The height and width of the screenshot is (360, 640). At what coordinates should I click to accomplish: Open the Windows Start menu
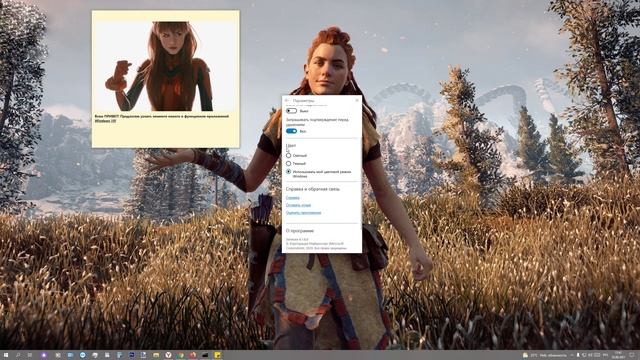pyautogui.click(x=6, y=356)
